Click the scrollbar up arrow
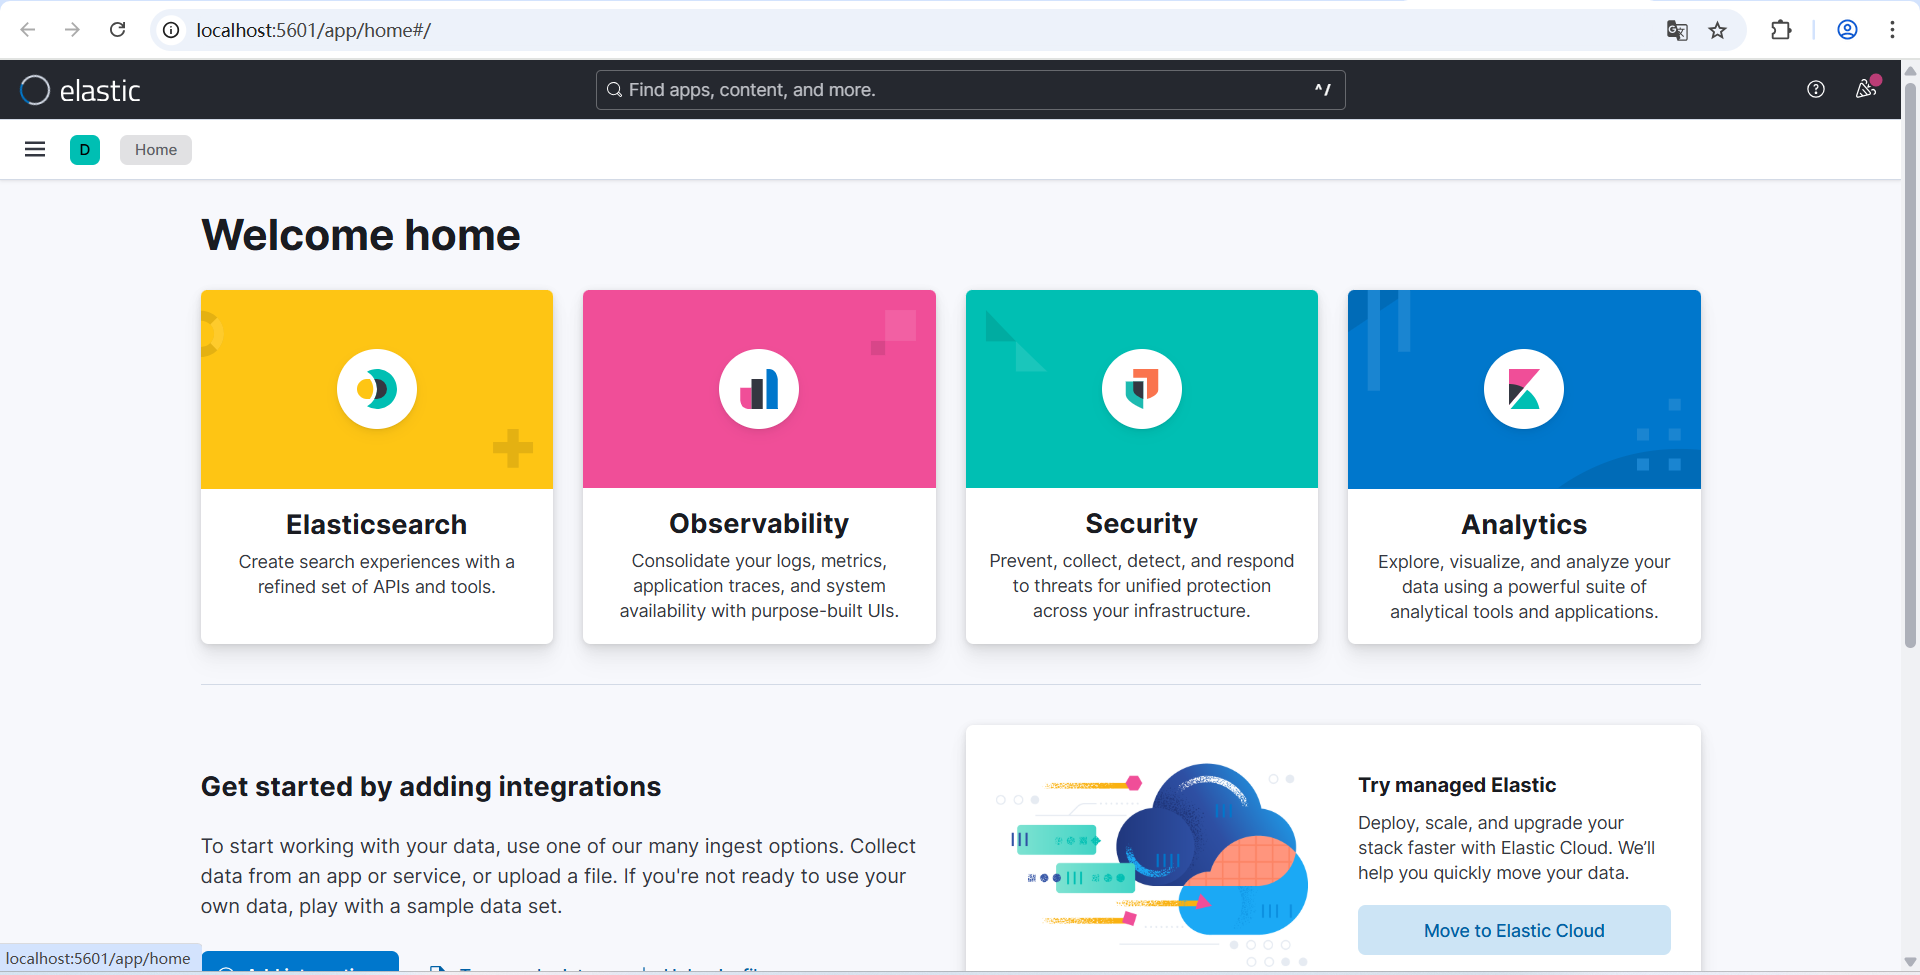This screenshot has height=975, width=1920. click(x=1910, y=71)
